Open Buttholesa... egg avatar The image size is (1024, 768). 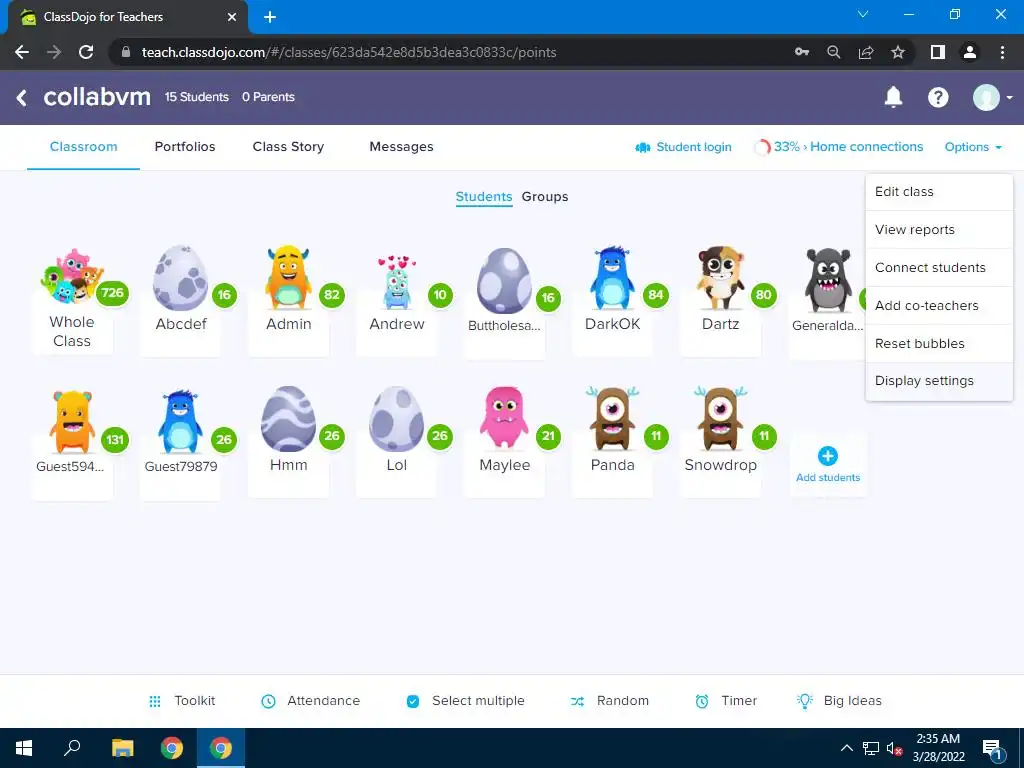[x=504, y=281]
